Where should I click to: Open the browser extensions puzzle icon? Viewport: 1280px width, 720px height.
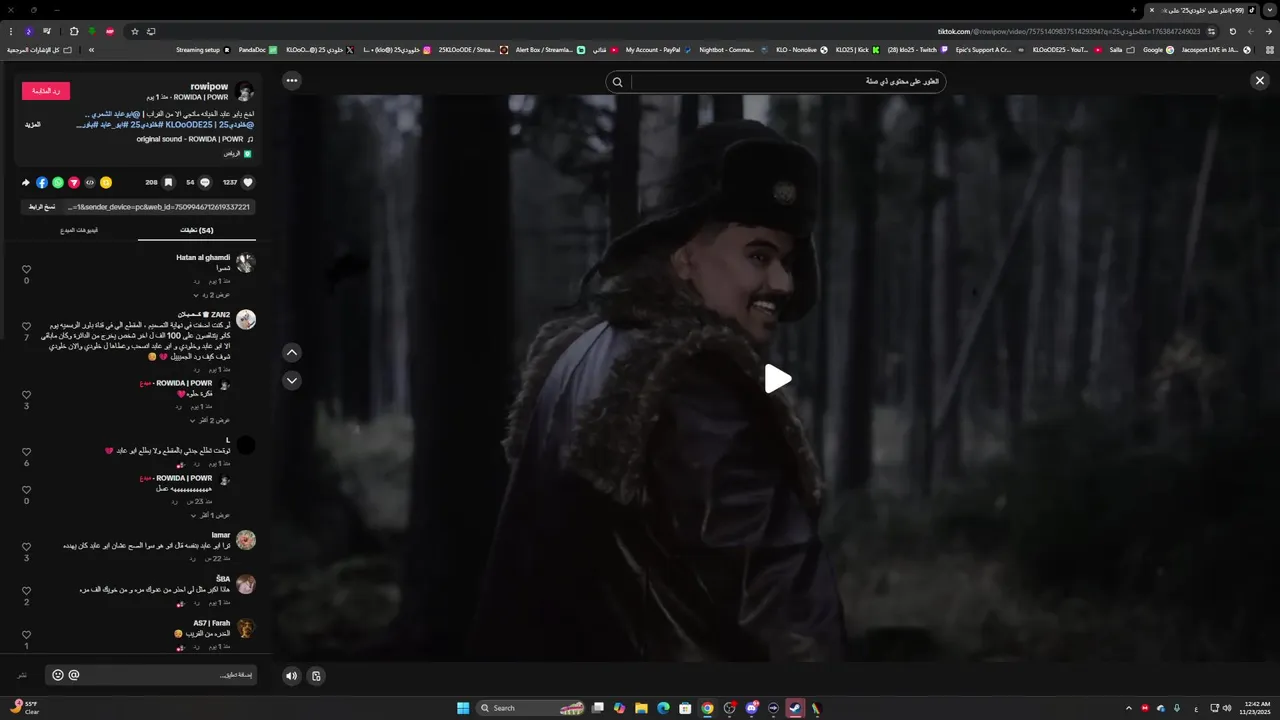pos(74,31)
